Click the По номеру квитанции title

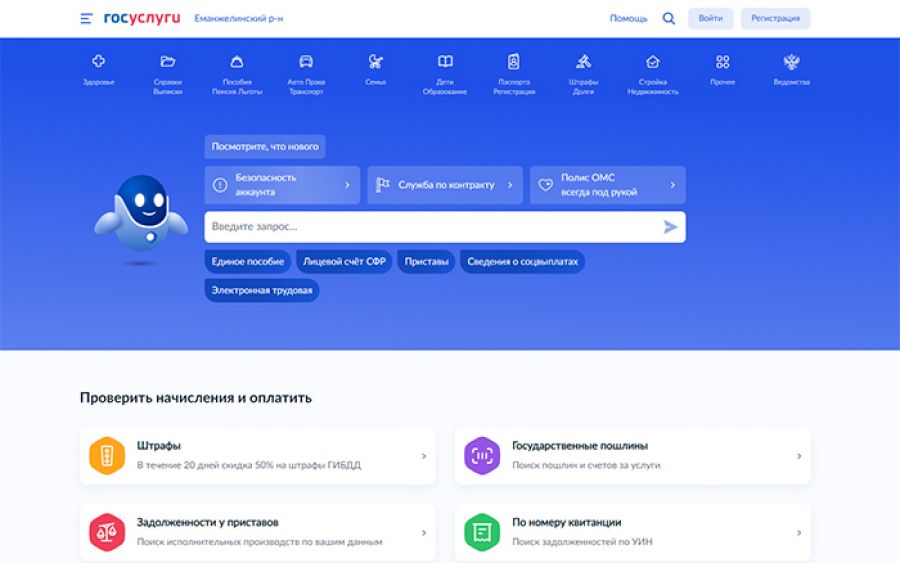[567, 522]
